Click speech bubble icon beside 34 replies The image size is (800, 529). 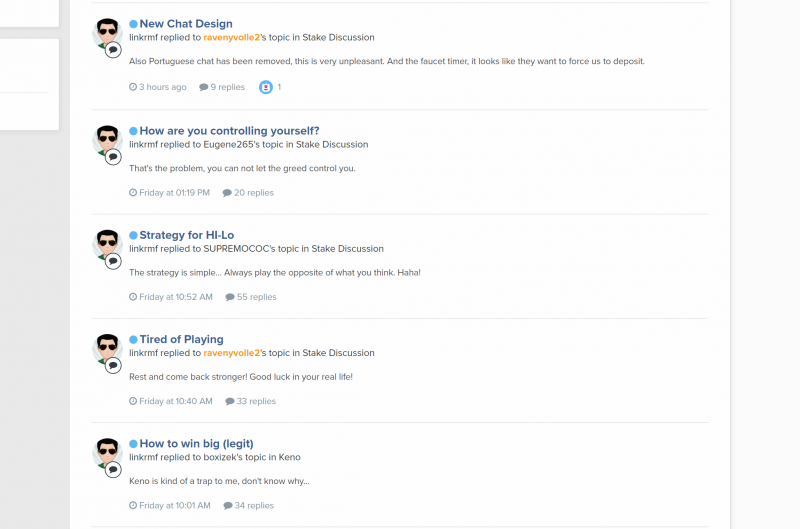point(228,506)
